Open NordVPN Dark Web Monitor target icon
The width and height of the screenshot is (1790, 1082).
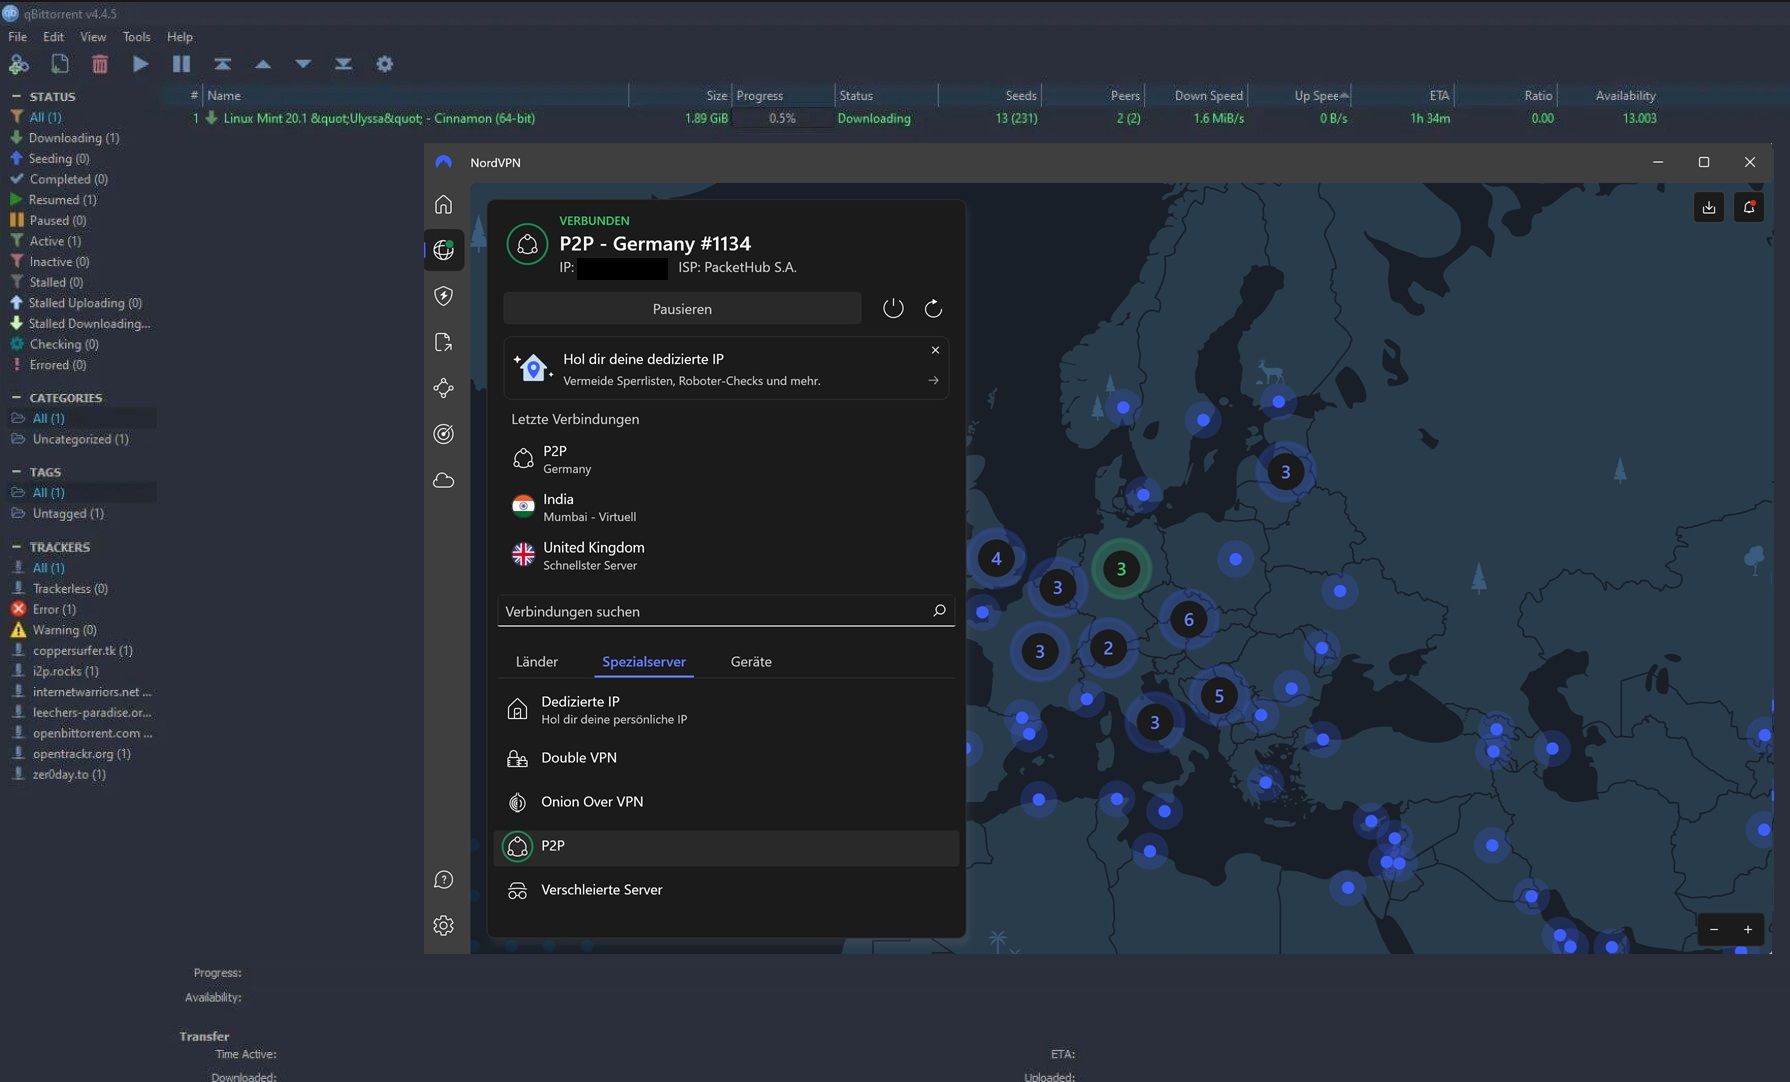pos(444,434)
